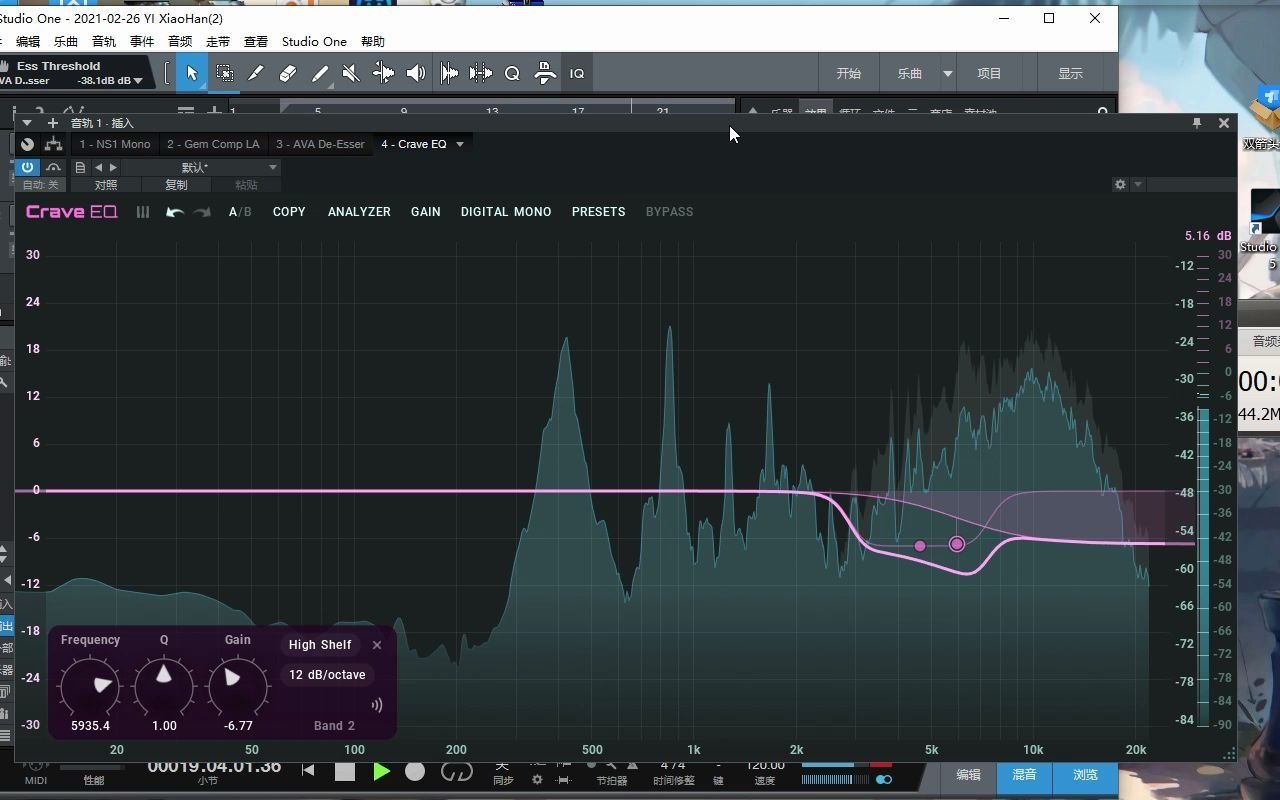Viewport: 1280px width, 800px height.
Task: Toggle Band 2 solo listen icon
Action: [377, 705]
